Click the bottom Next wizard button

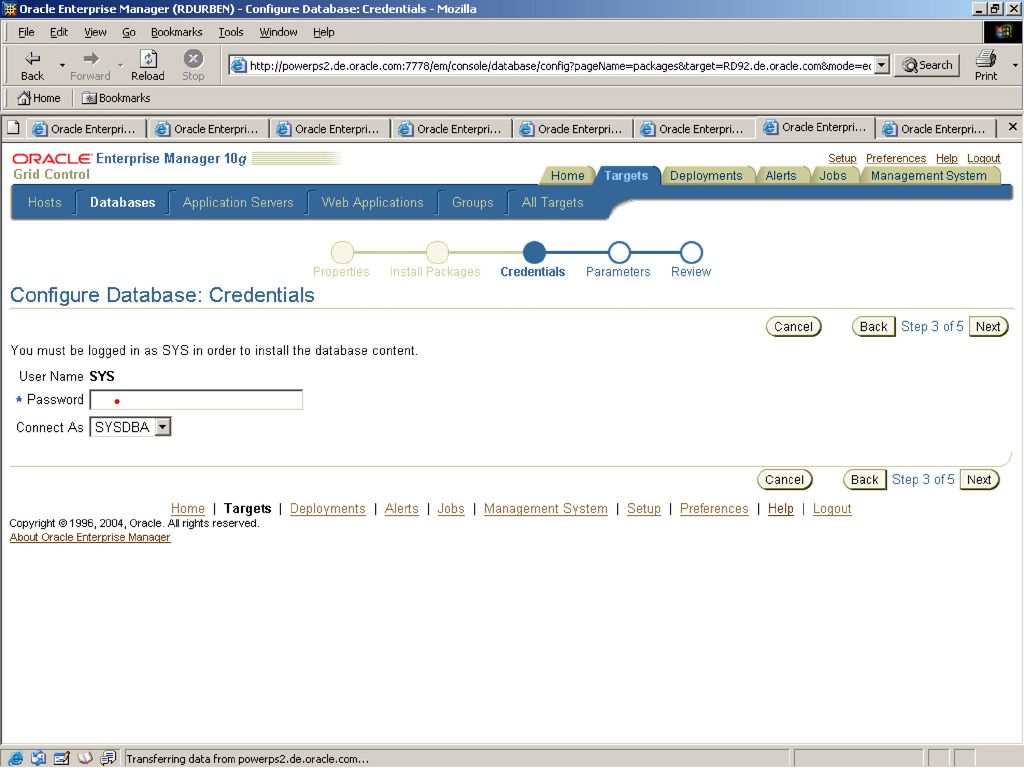tap(979, 479)
